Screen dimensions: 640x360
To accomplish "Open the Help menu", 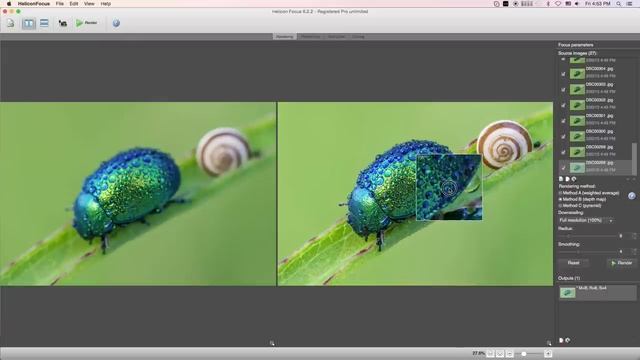I will pyautogui.click(x=106, y=4).
